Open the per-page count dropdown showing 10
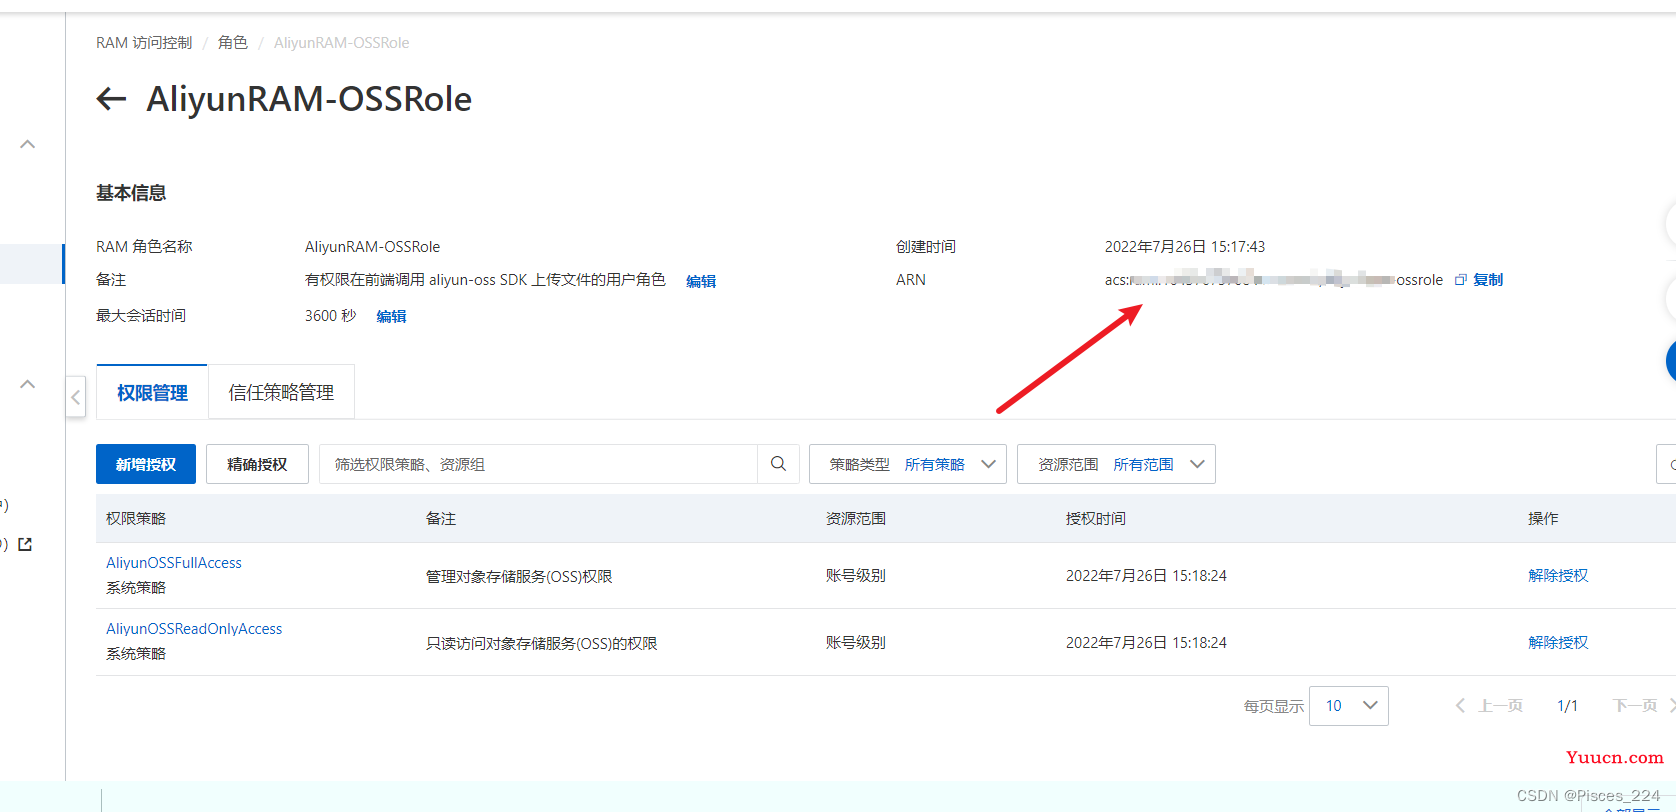 1349,706
